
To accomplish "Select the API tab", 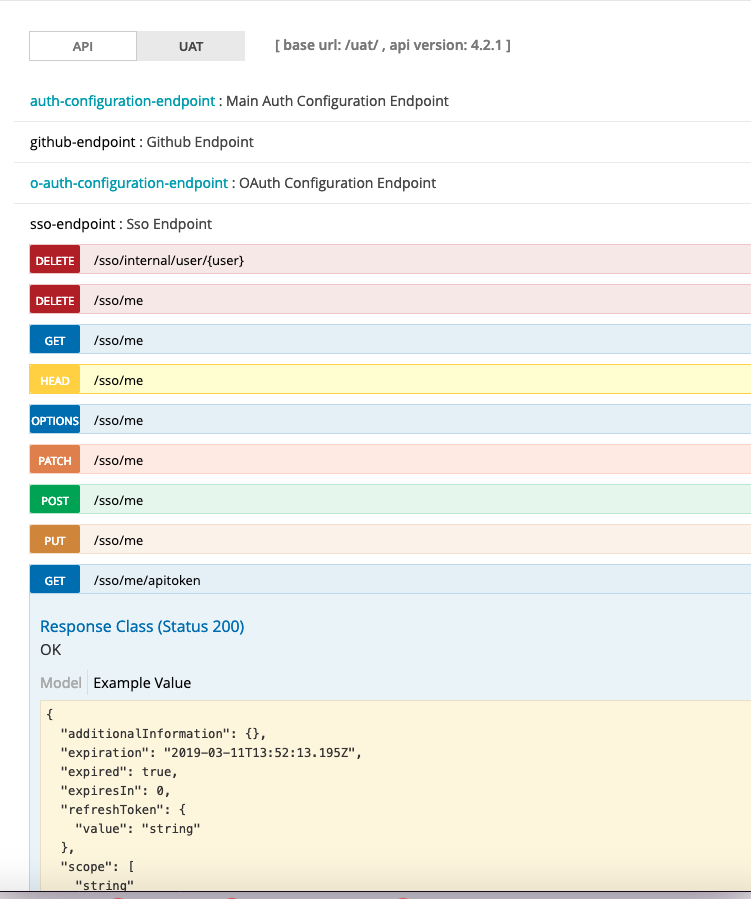I will (83, 46).
